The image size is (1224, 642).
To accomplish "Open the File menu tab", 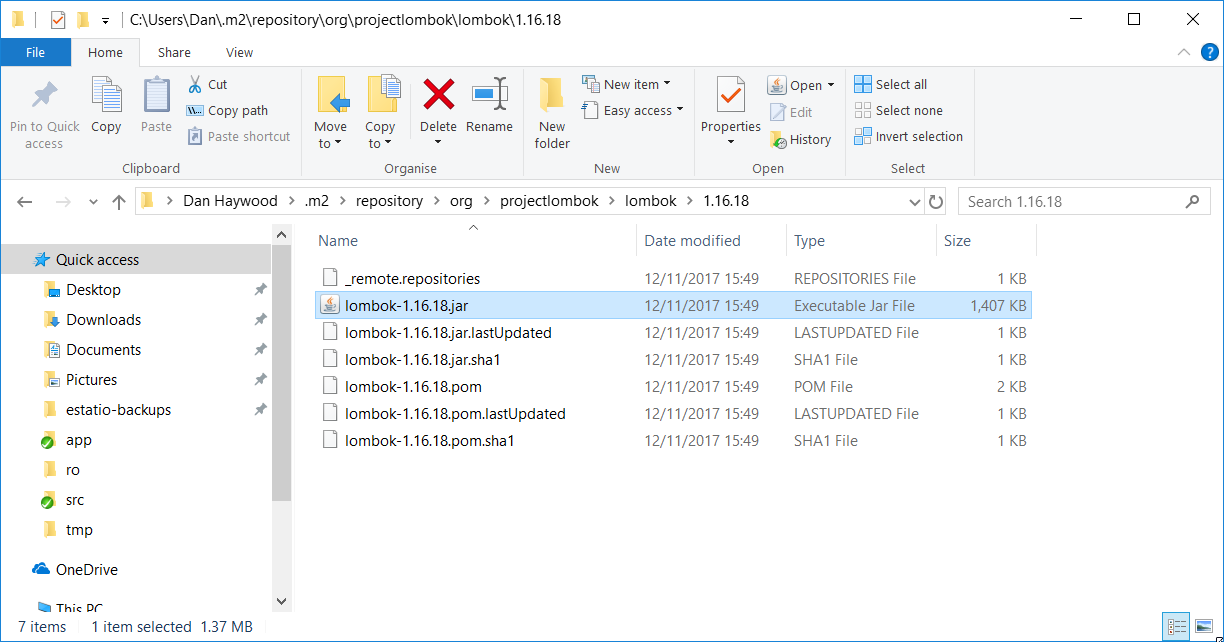I will [x=35, y=53].
